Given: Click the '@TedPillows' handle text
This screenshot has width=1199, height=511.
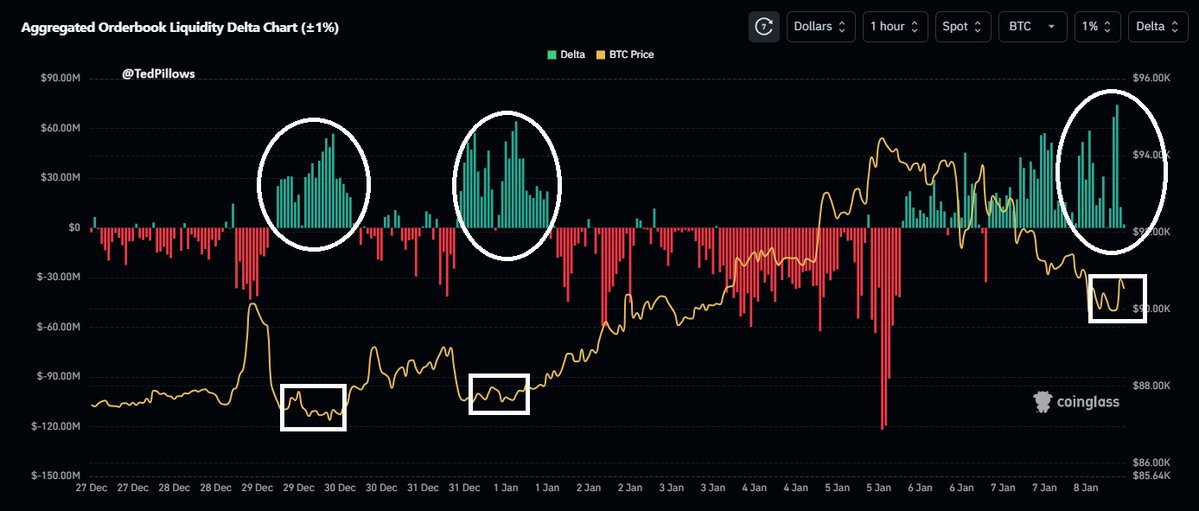Looking at the screenshot, I should [158, 74].
